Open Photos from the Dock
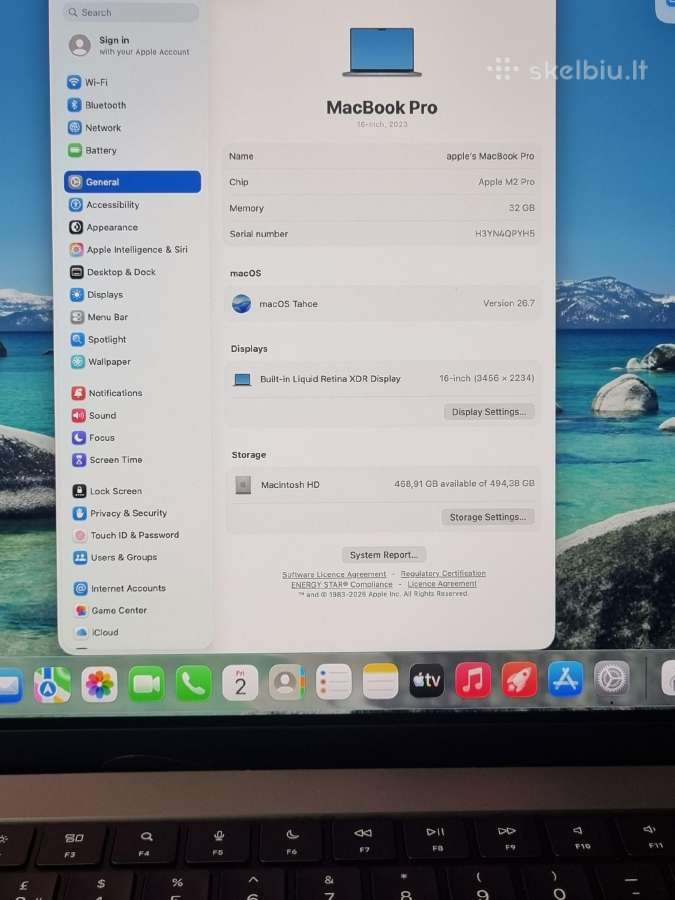675x900 pixels. 99,684
